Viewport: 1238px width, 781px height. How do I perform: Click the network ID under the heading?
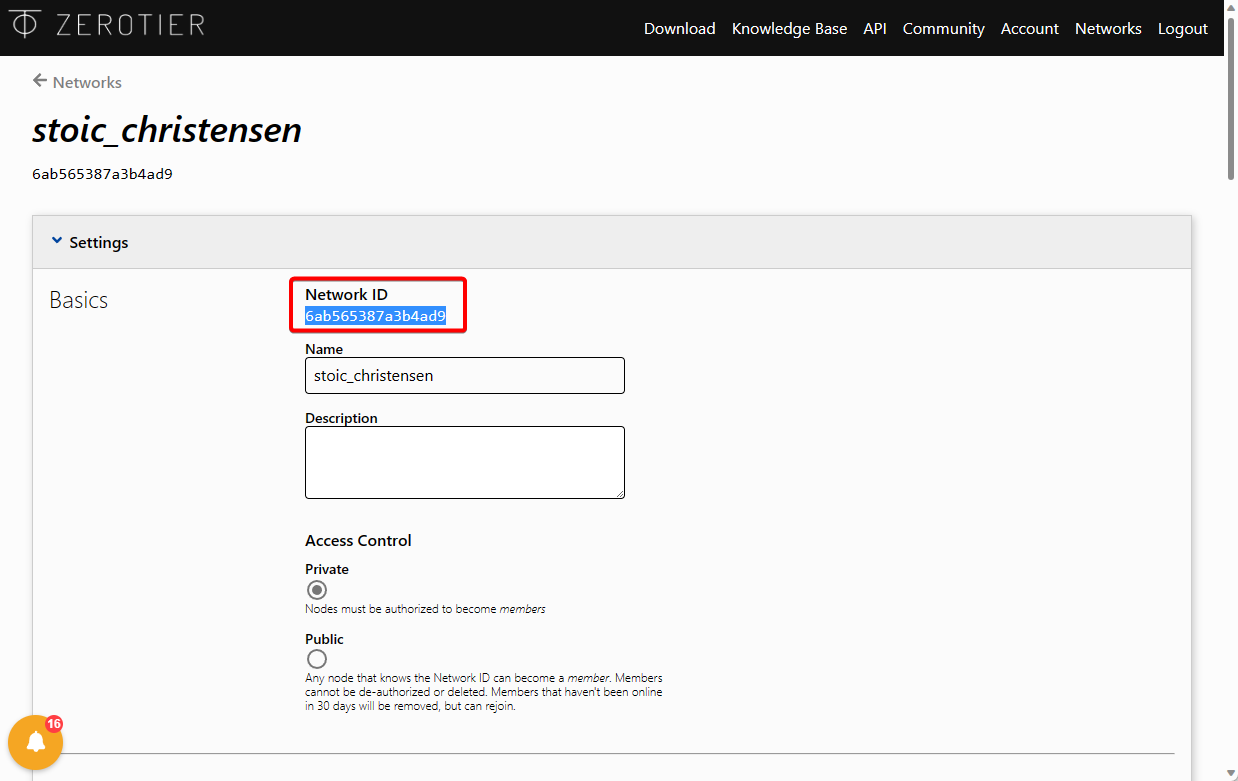102,174
